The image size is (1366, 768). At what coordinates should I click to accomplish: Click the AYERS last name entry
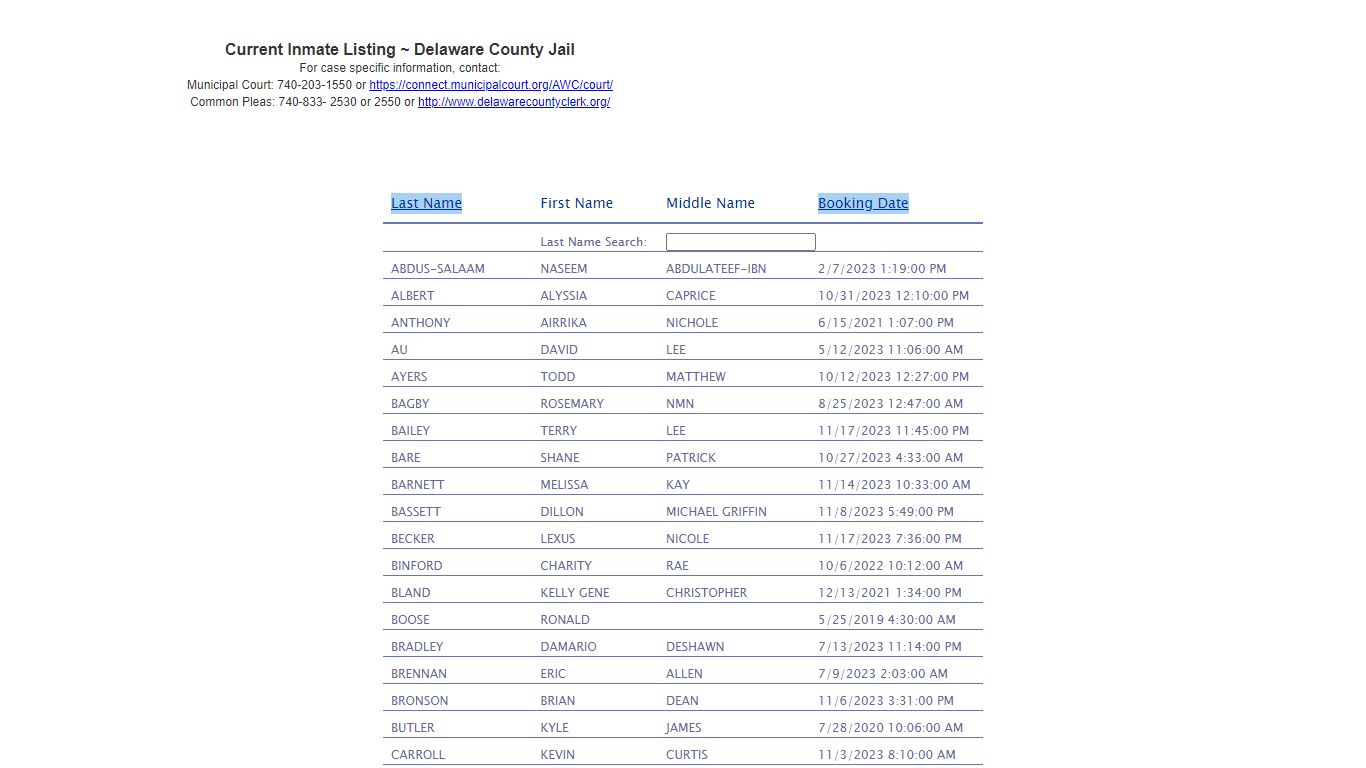click(409, 377)
